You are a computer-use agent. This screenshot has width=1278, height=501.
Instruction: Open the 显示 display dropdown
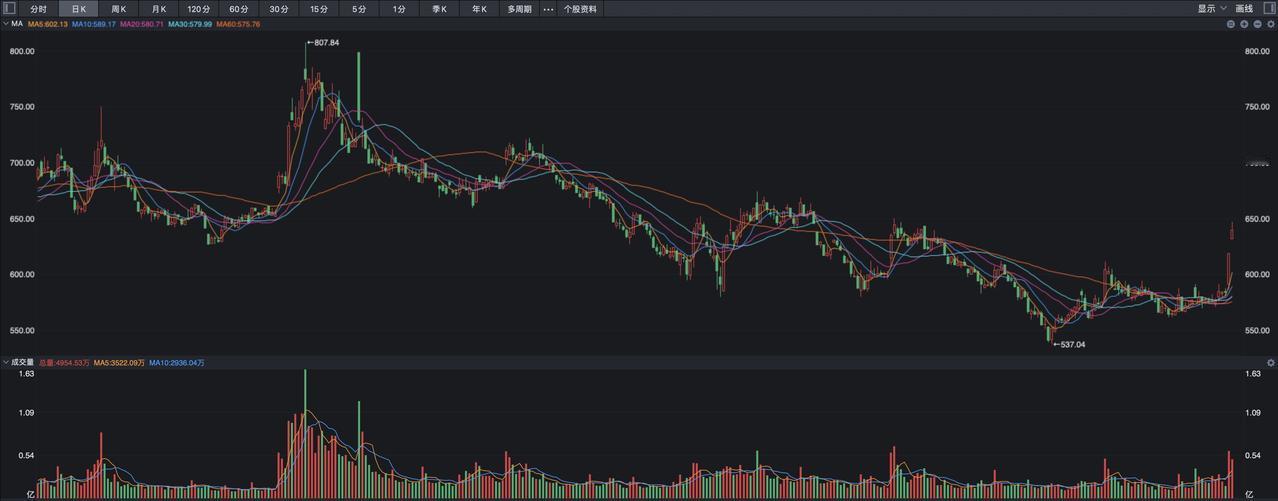(x=1212, y=8)
